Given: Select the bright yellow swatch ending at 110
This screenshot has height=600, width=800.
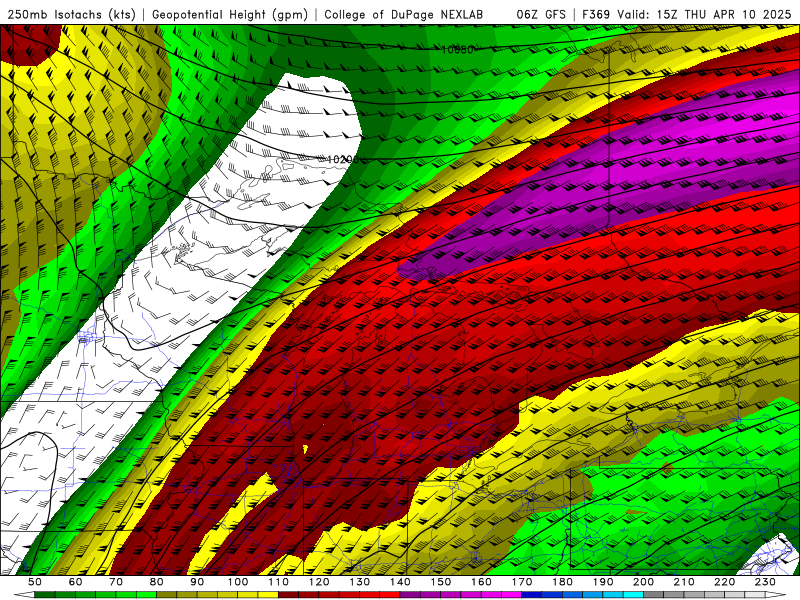Looking at the screenshot, I should (268, 595).
